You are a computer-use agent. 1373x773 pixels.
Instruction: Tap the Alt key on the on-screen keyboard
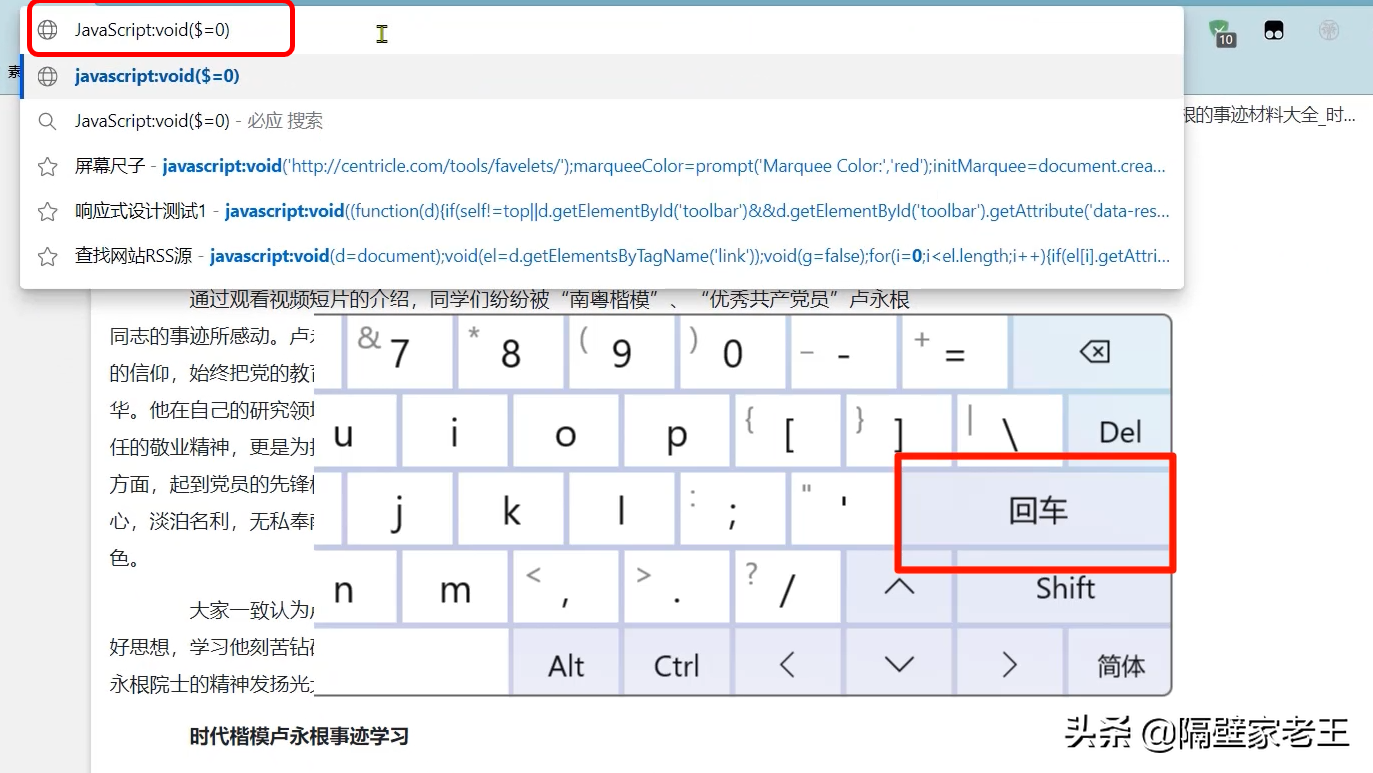pos(566,664)
